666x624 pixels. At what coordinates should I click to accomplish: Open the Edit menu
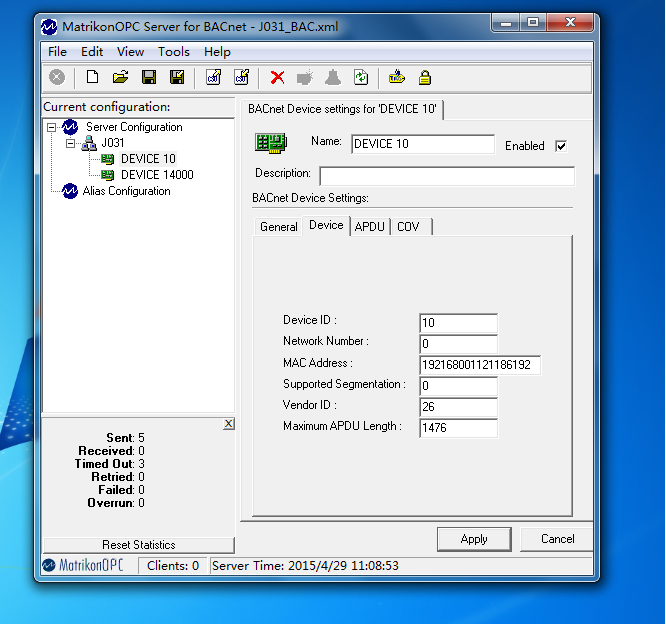click(x=92, y=52)
